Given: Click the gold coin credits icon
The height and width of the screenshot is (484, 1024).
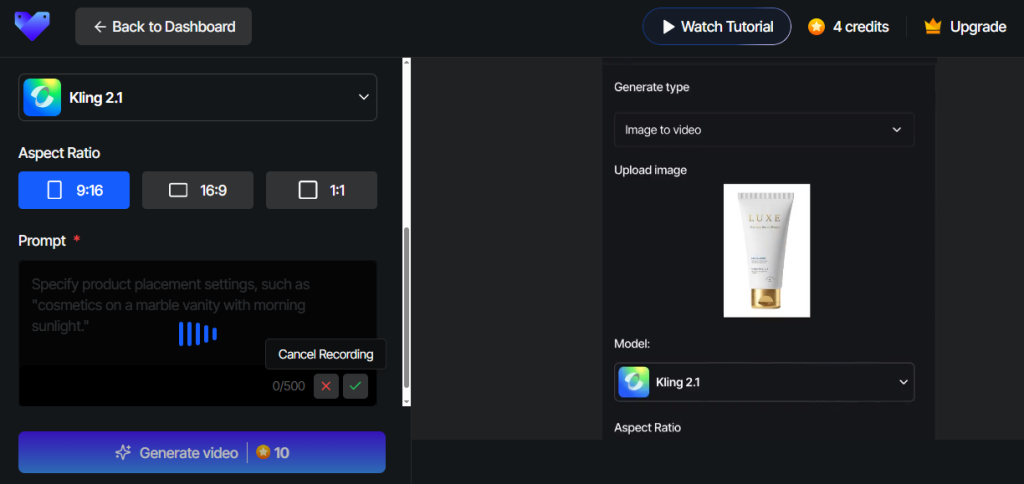Looking at the screenshot, I should (x=816, y=27).
